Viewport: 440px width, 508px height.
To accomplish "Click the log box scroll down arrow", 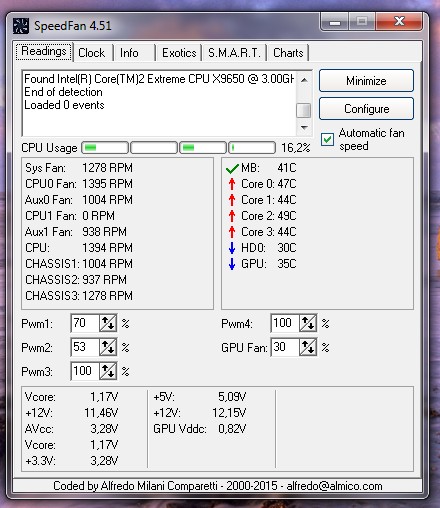I will tap(304, 127).
